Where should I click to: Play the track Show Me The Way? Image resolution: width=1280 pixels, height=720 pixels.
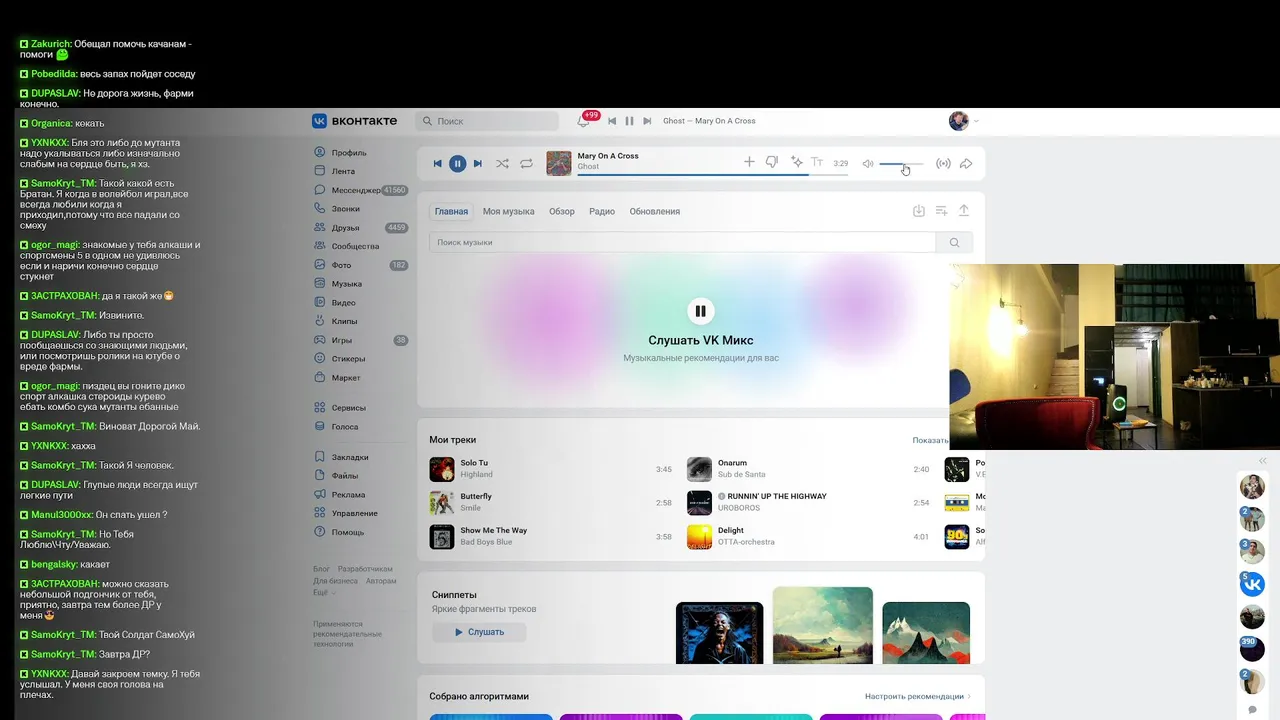click(441, 537)
